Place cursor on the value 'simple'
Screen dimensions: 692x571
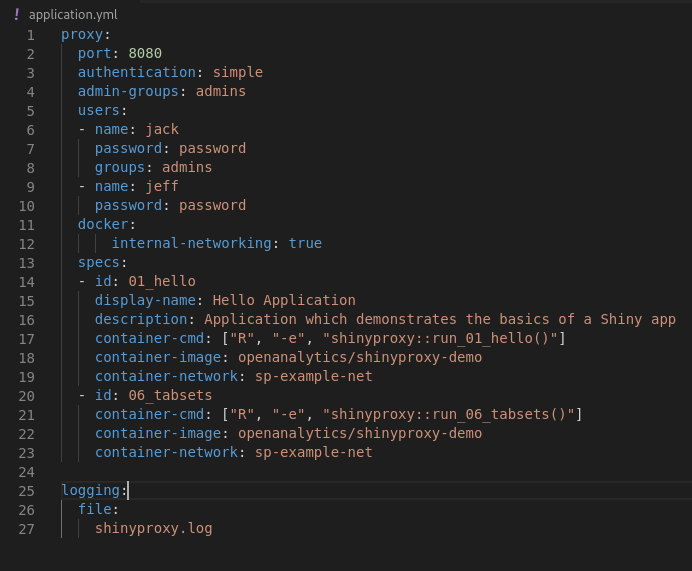238,72
